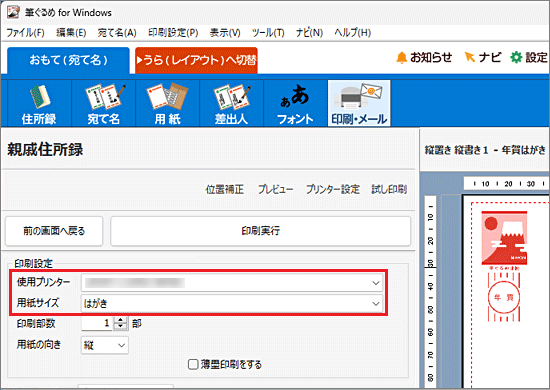
Task: Open the 印刷設定(P) menu
Action: tap(173, 33)
